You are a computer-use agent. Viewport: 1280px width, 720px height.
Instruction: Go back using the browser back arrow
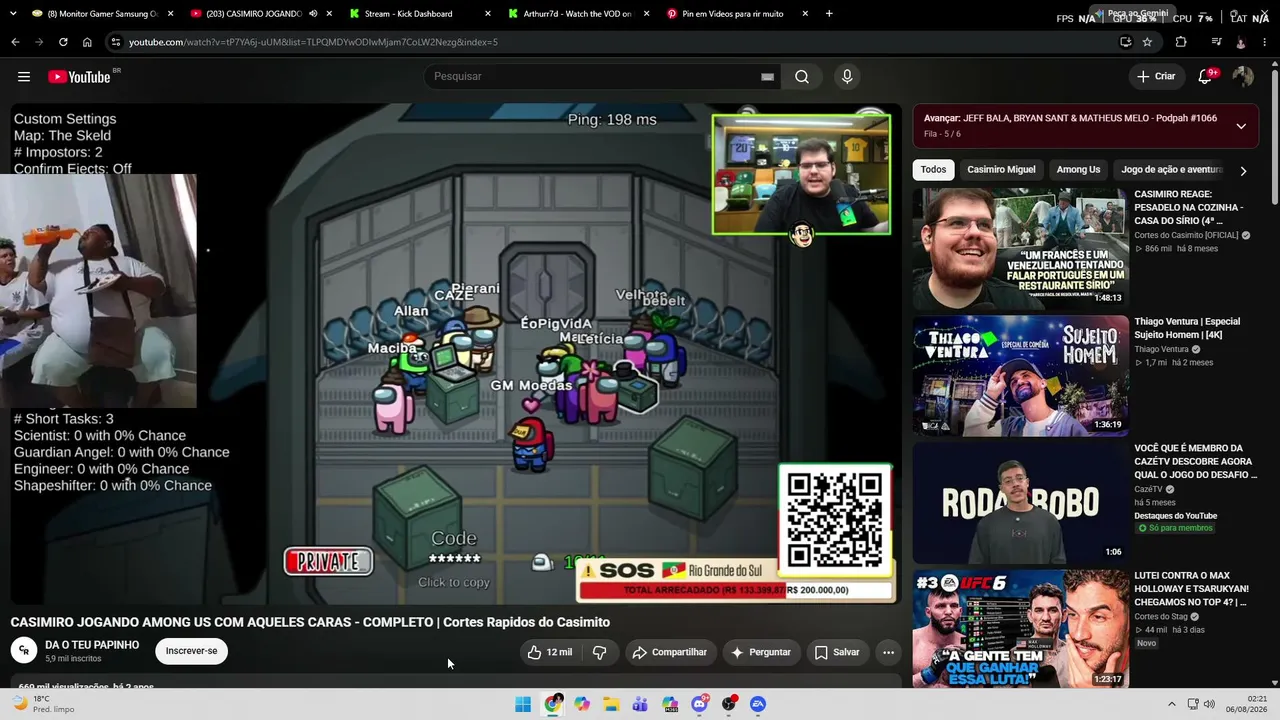(15, 42)
